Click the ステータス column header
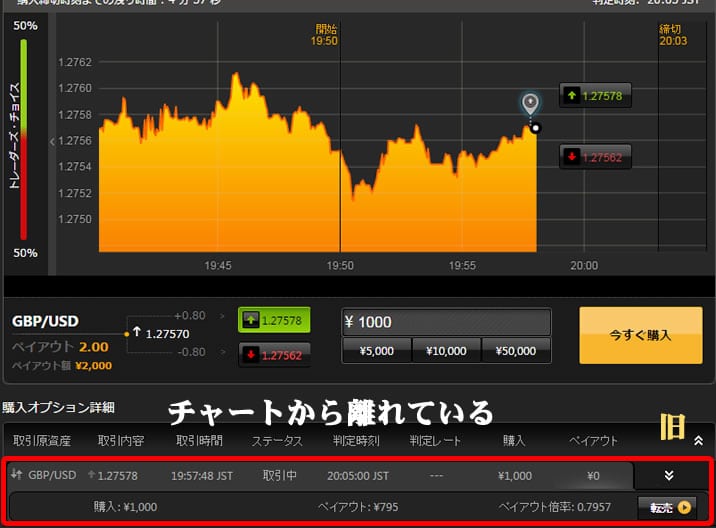 pyautogui.click(x=277, y=441)
